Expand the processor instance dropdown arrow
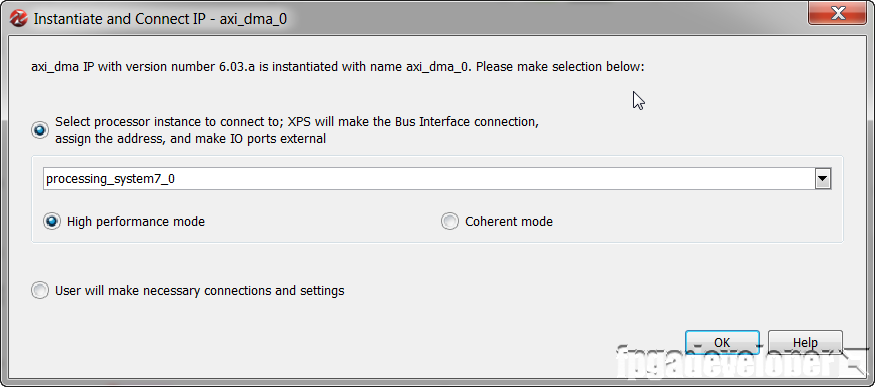The image size is (875, 387). coord(823,179)
